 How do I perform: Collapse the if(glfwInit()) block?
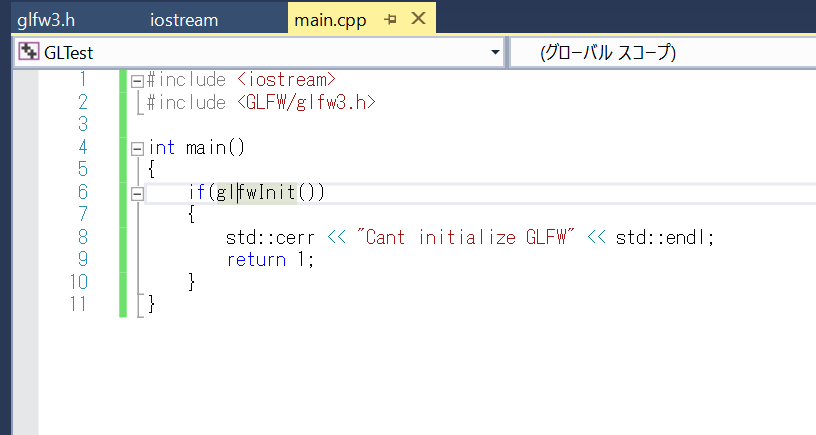tap(137, 194)
